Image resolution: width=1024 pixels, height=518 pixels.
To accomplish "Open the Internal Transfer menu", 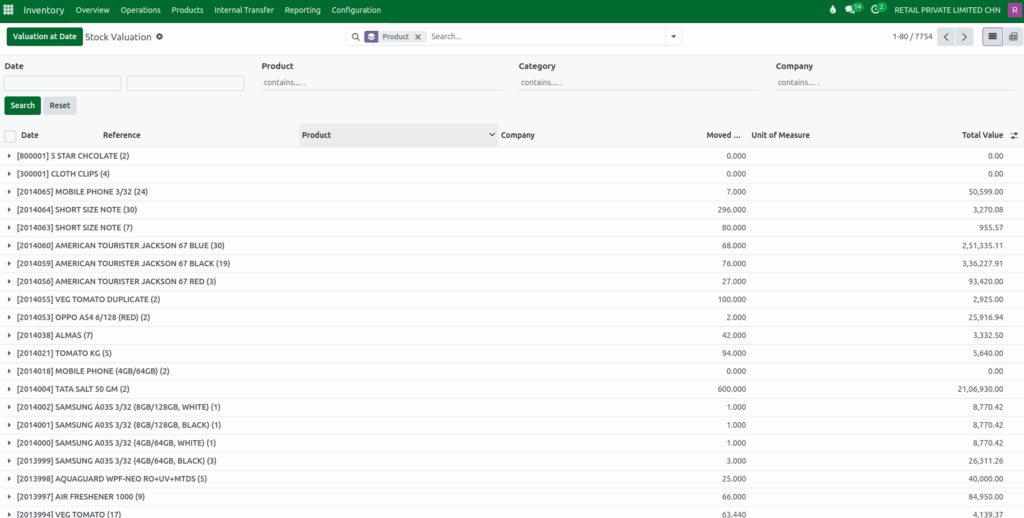I will click(x=244, y=10).
